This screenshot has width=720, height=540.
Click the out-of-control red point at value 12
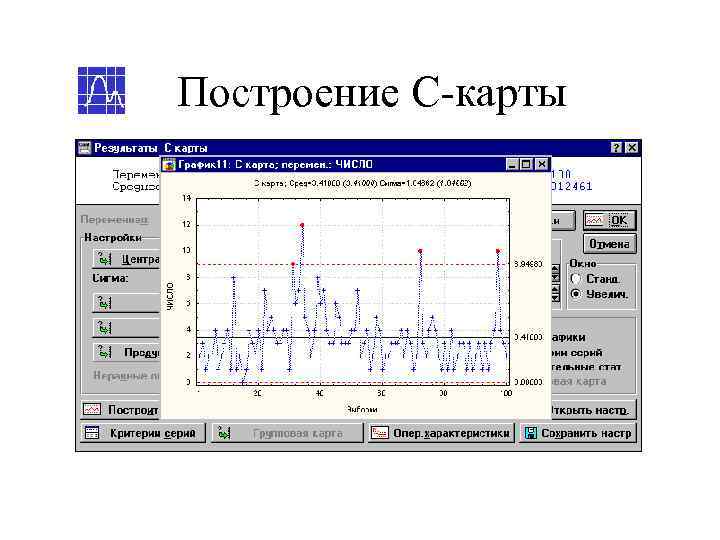point(302,225)
